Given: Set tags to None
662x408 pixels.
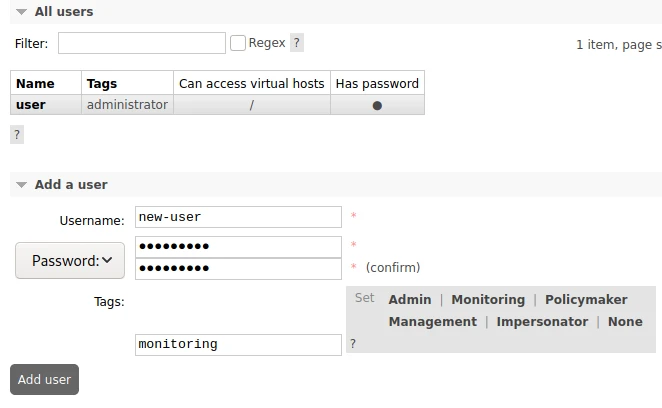Looking at the screenshot, I should (625, 322).
